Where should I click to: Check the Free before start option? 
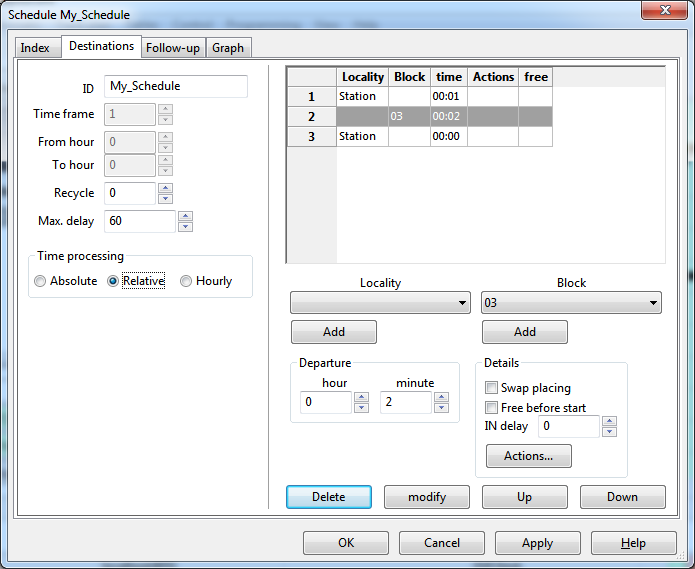(491, 408)
